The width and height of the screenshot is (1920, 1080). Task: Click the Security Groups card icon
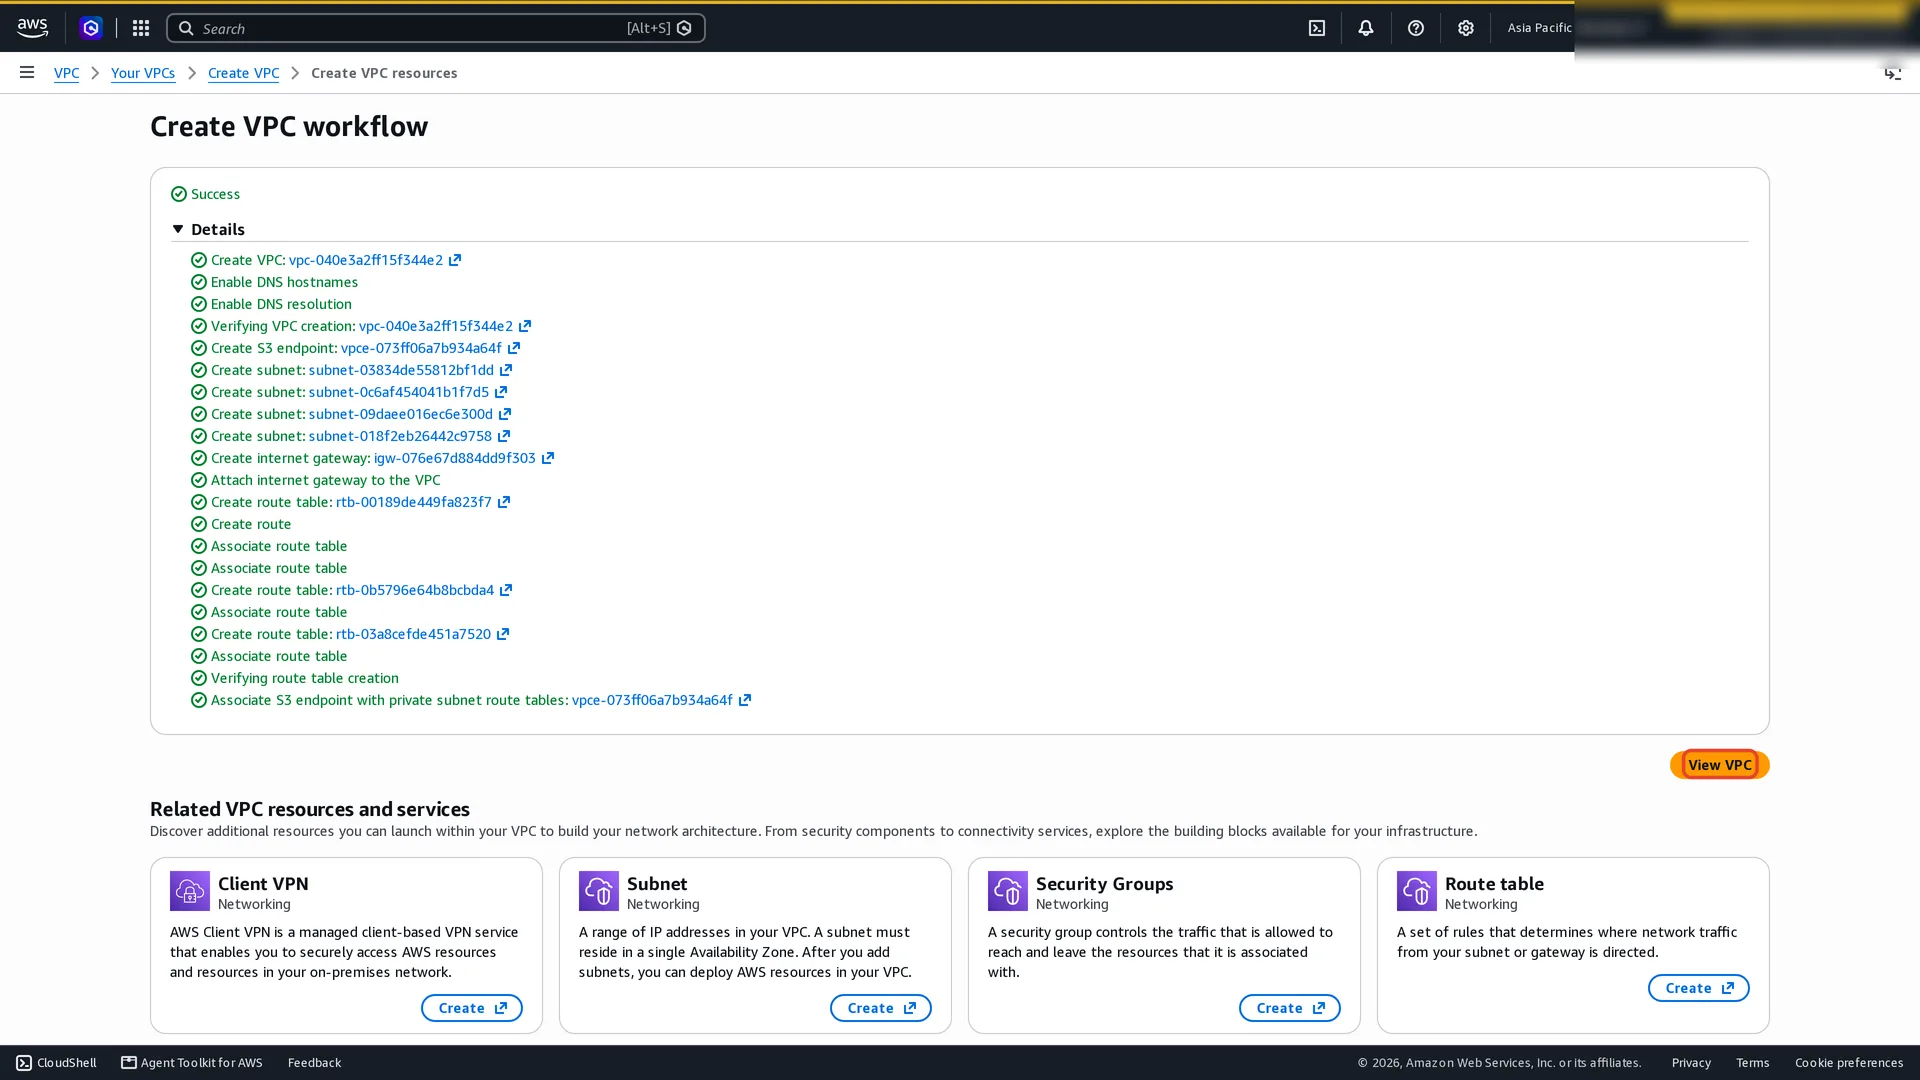[x=1008, y=891]
